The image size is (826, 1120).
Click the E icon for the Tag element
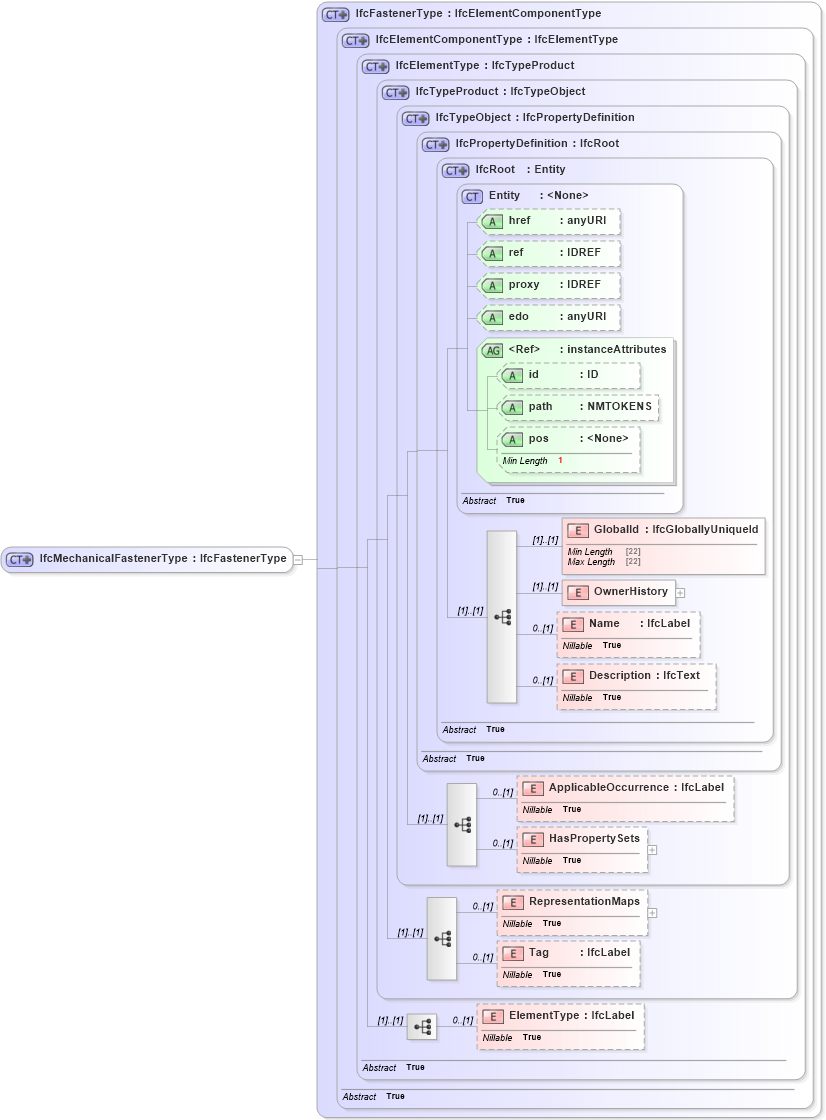point(512,952)
